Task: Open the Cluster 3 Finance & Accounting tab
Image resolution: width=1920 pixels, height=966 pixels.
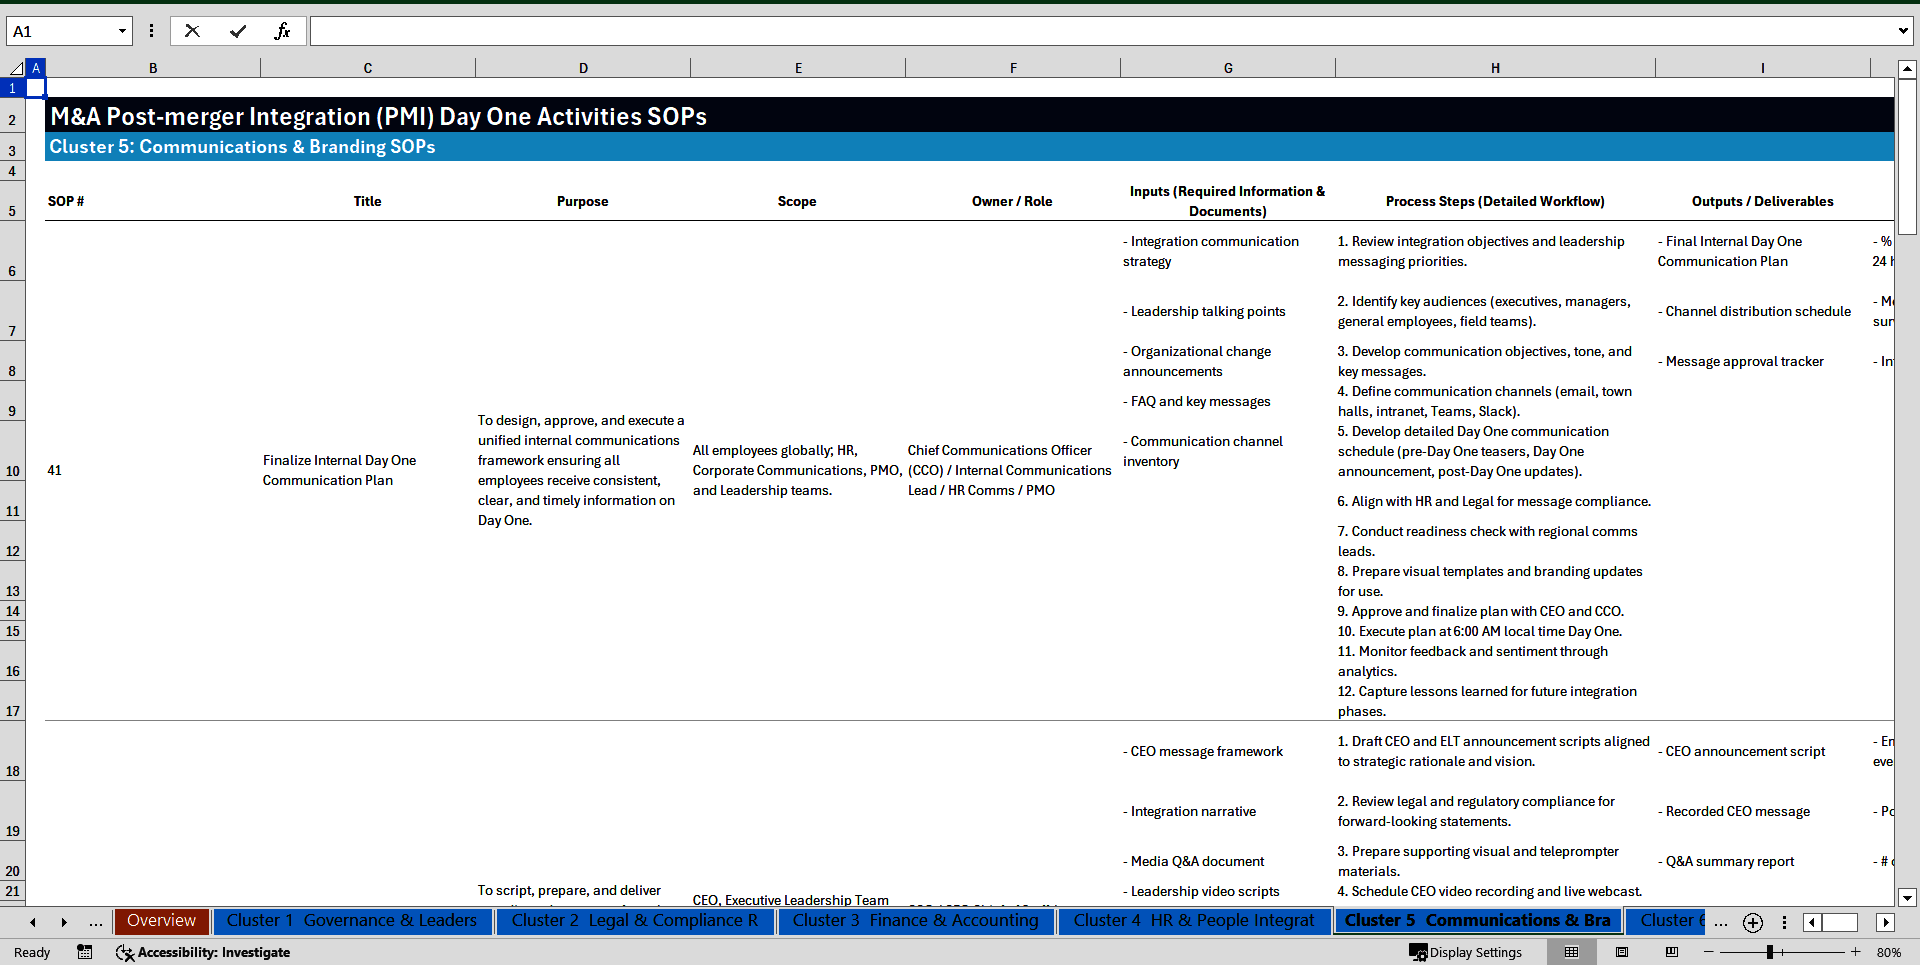Action: point(915,921)
